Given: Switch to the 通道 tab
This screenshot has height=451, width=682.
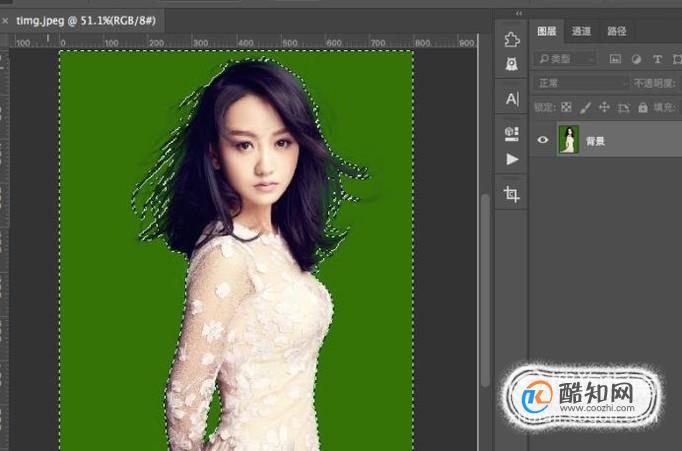Looking at the screenshot, I should (x=581, y=31).
